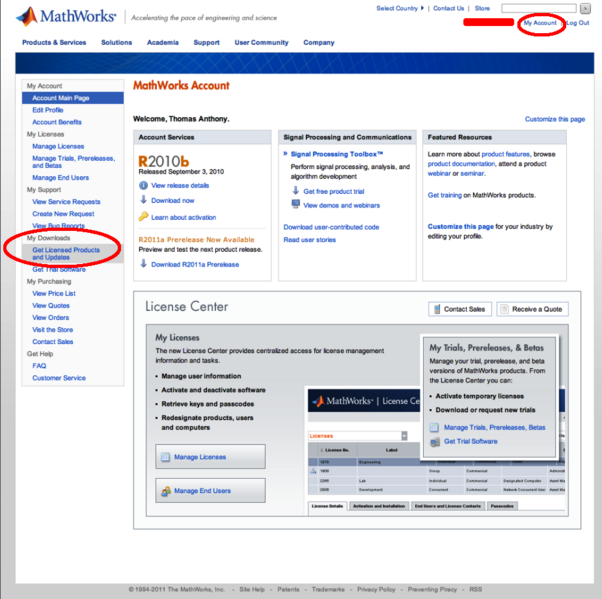Click the download icon beside Get free product trial
The width and height of the screenshot is (602, 599).
[x=295, y=190]
